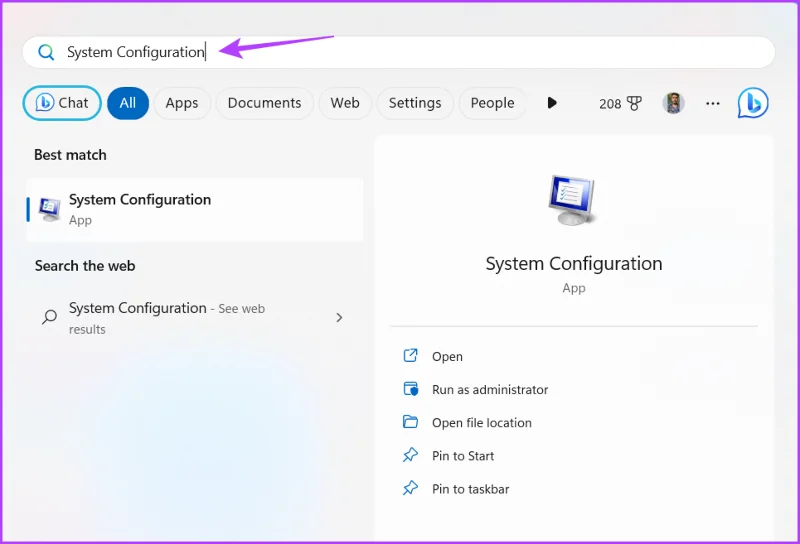The width and height of the screenshot is (800, 544).
Task: Click the App label under best match result
Action: tap(81, 220)
